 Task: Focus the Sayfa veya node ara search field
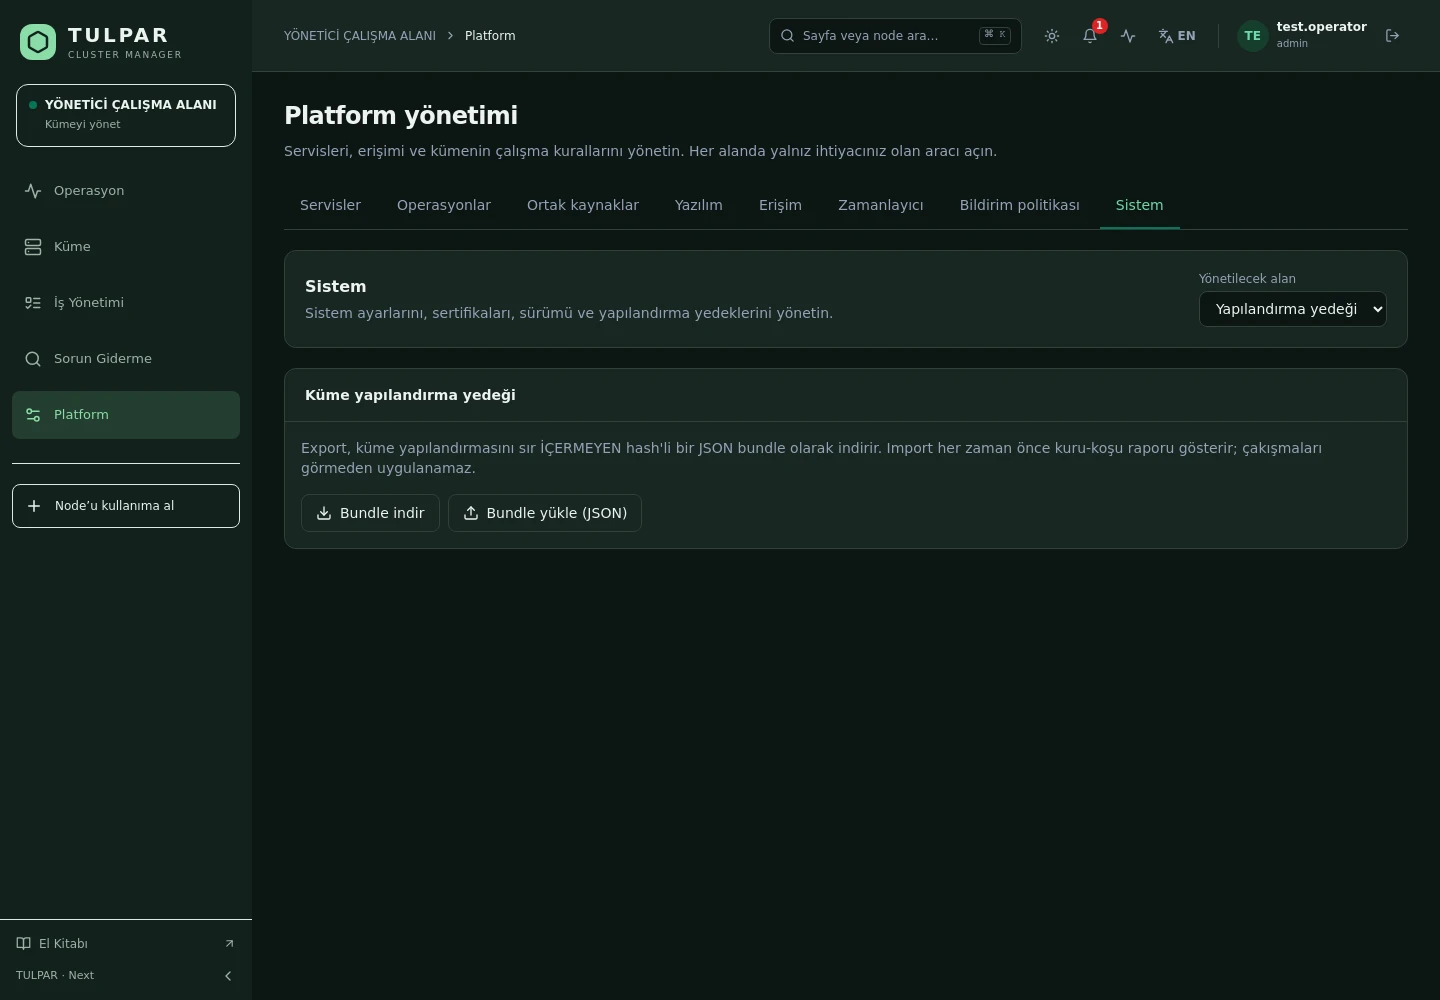895,36
